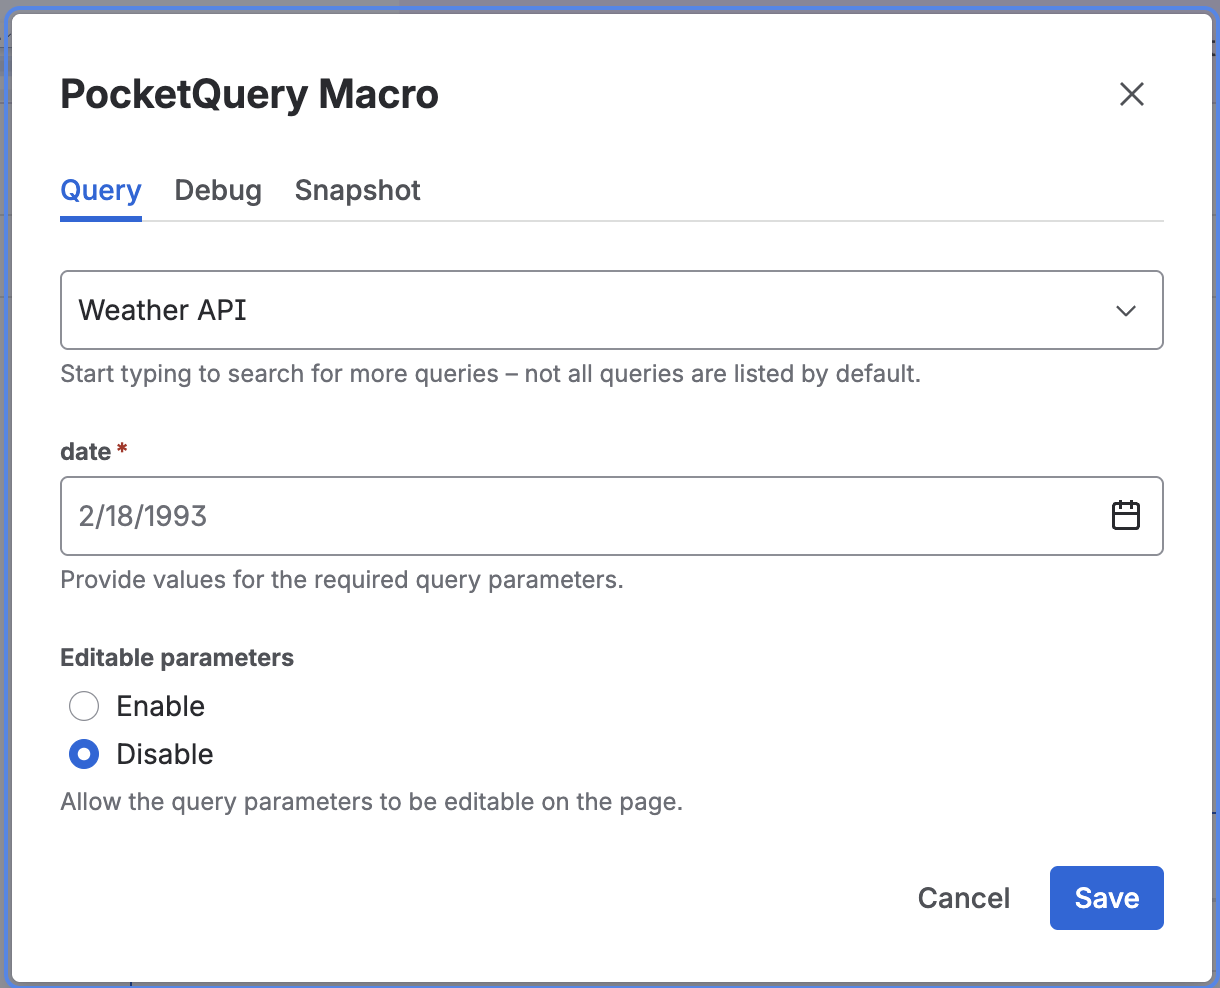Focus the date field showing 2/18/1993

[x=580, y=516]
